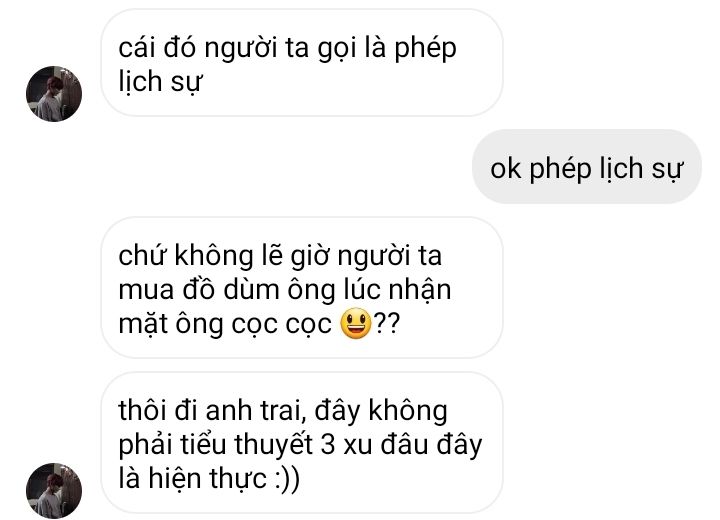Tap the message starting 'thôi đi anh trai'

302,443
